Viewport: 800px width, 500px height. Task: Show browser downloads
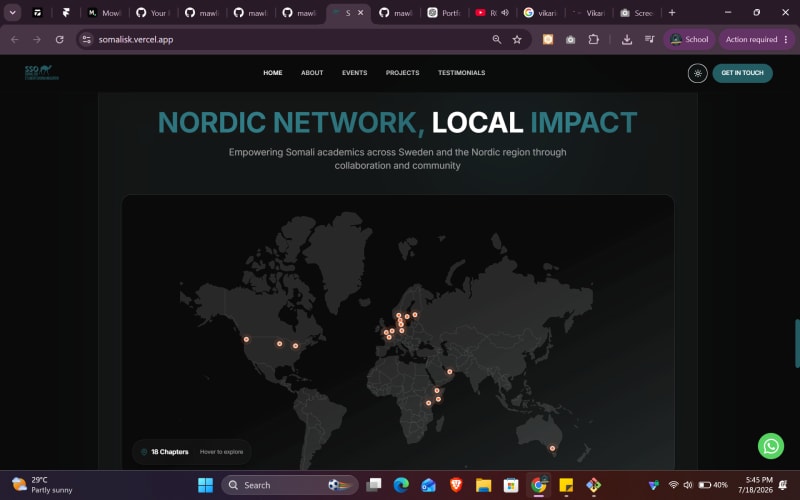(x=627, y=39)
